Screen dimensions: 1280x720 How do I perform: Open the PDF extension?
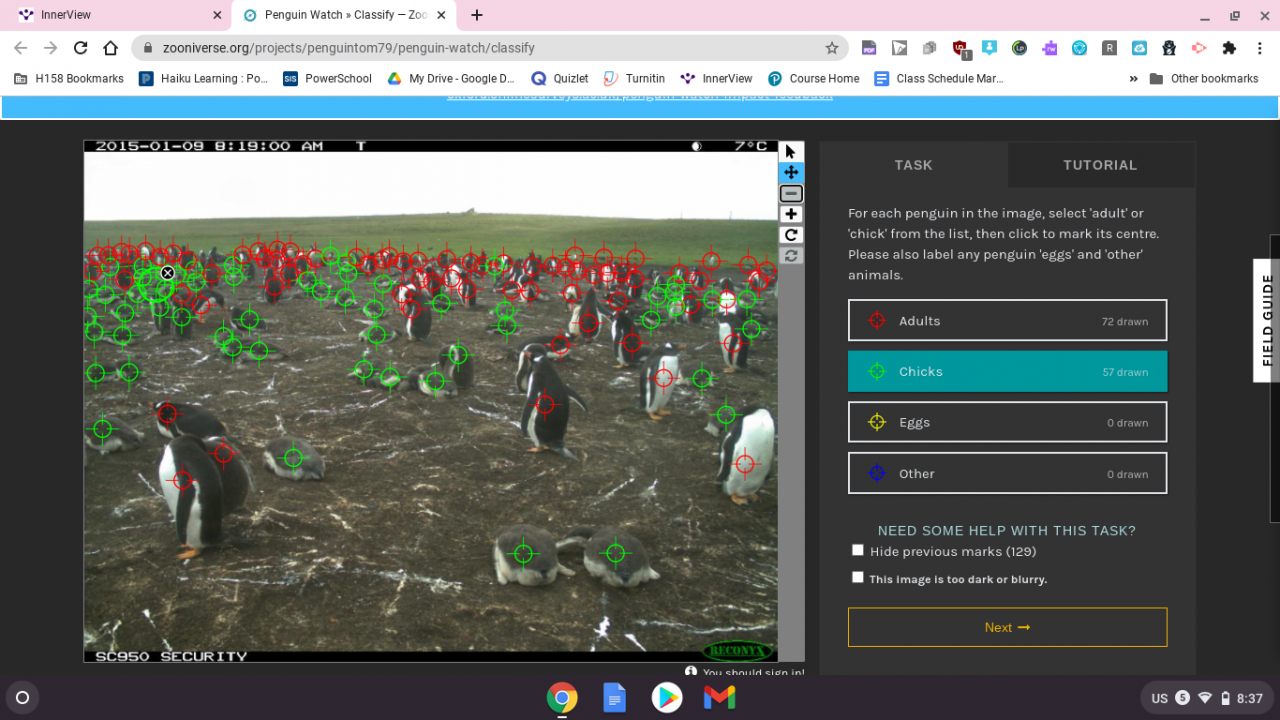click(869, 48)
